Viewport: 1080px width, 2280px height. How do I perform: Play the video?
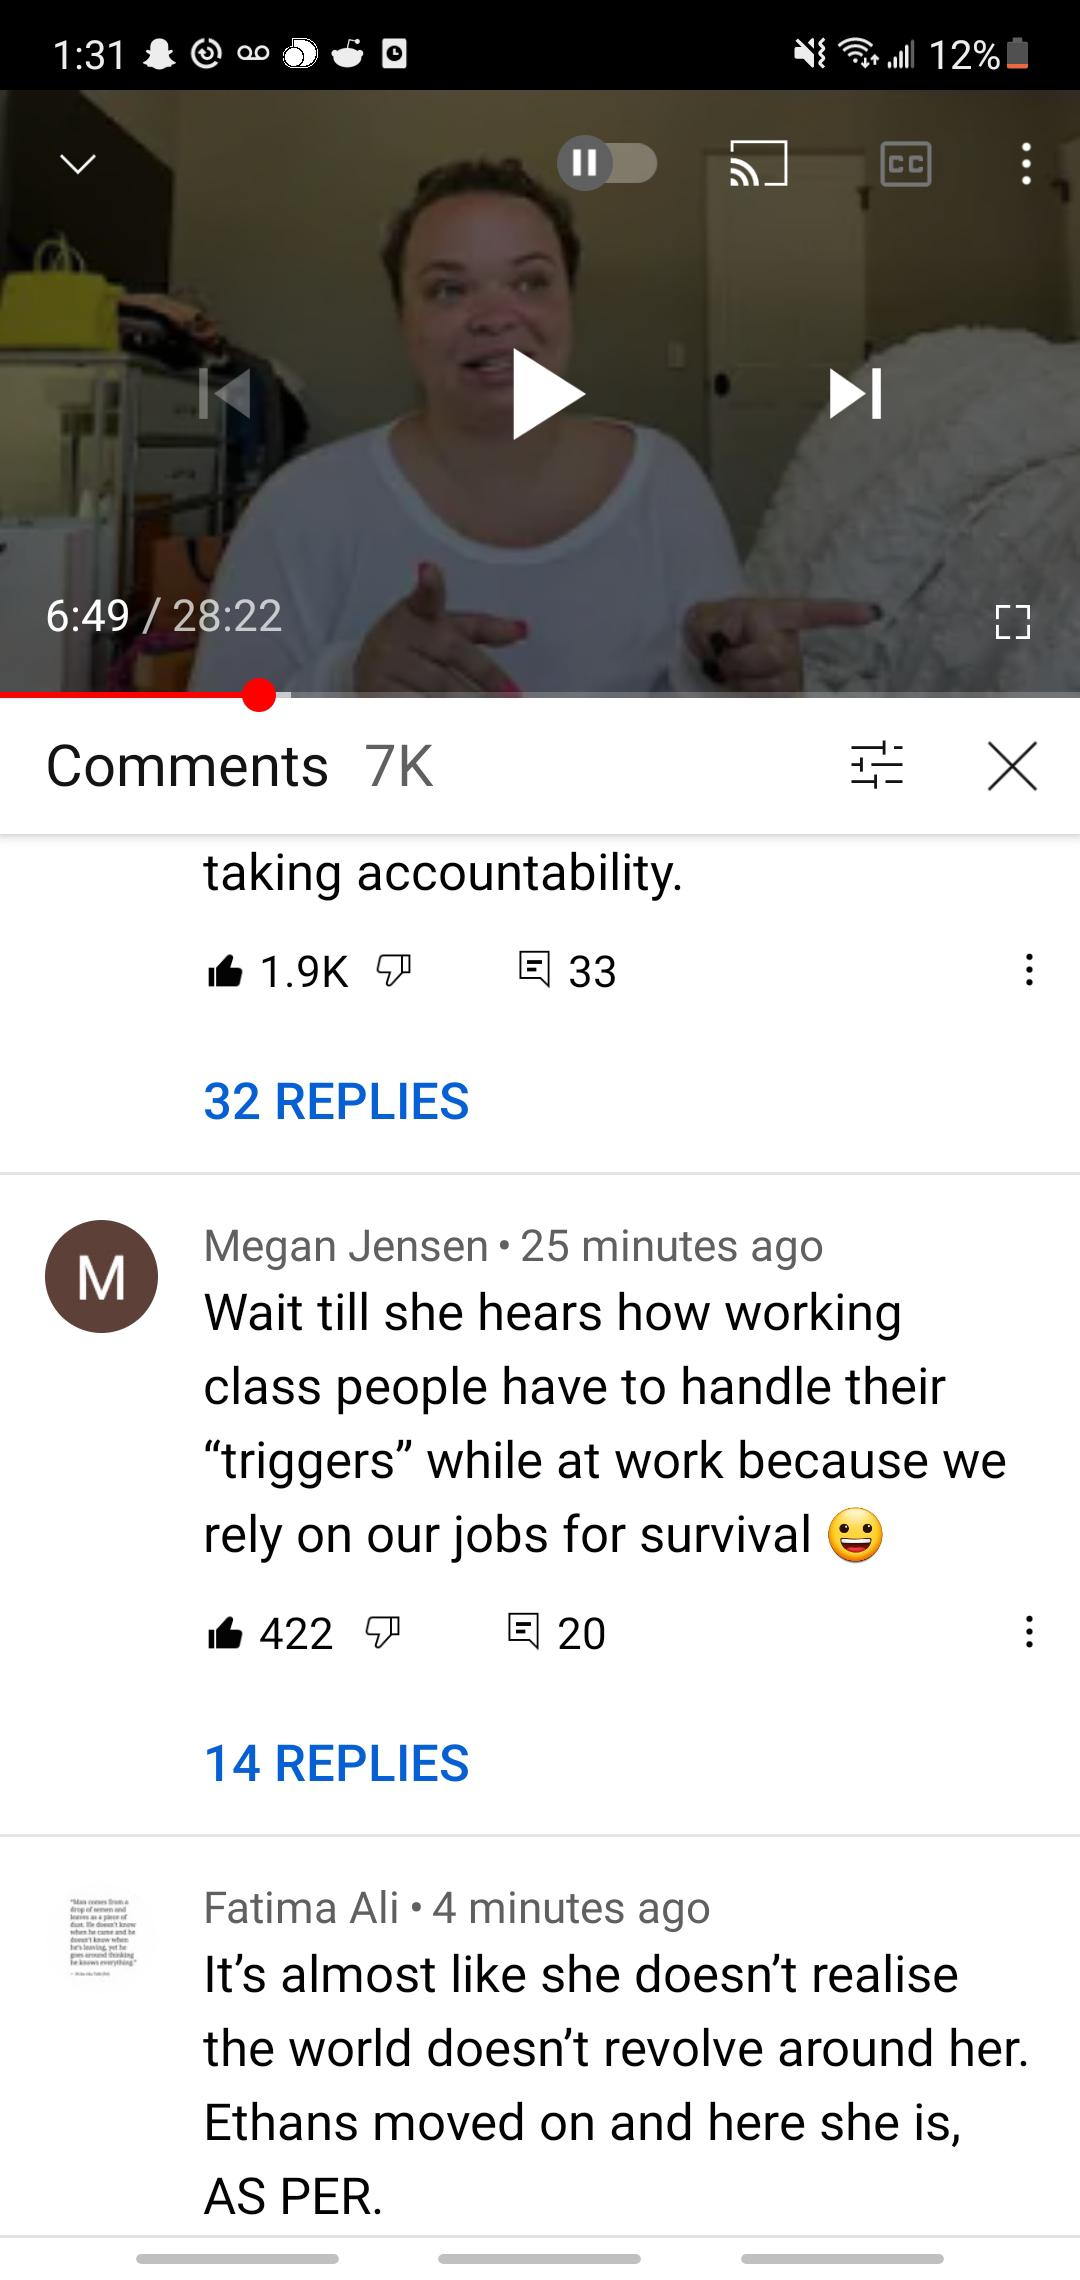[x=546, y=394]
